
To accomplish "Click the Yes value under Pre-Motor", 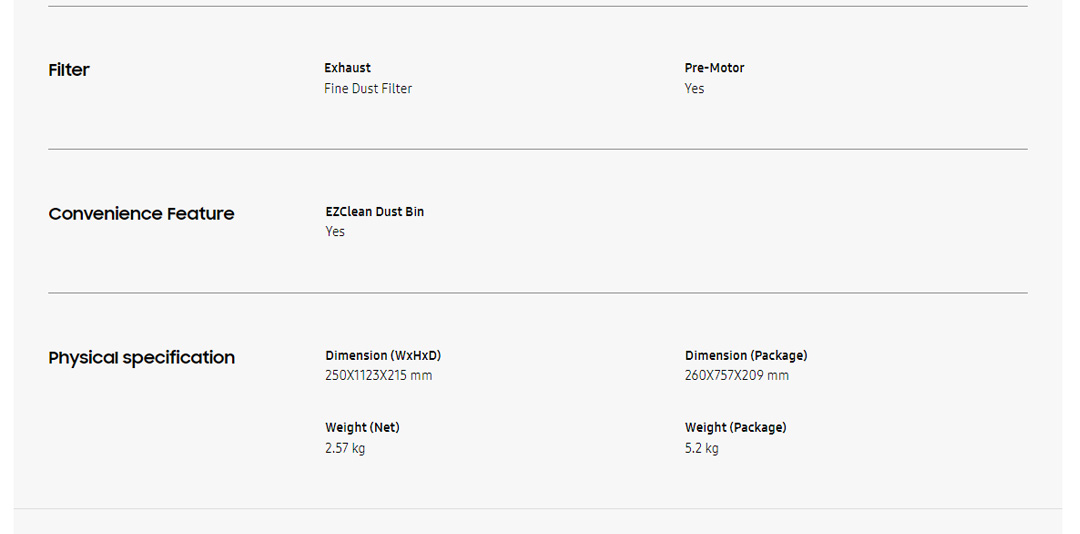I will (x=694, y=89).
